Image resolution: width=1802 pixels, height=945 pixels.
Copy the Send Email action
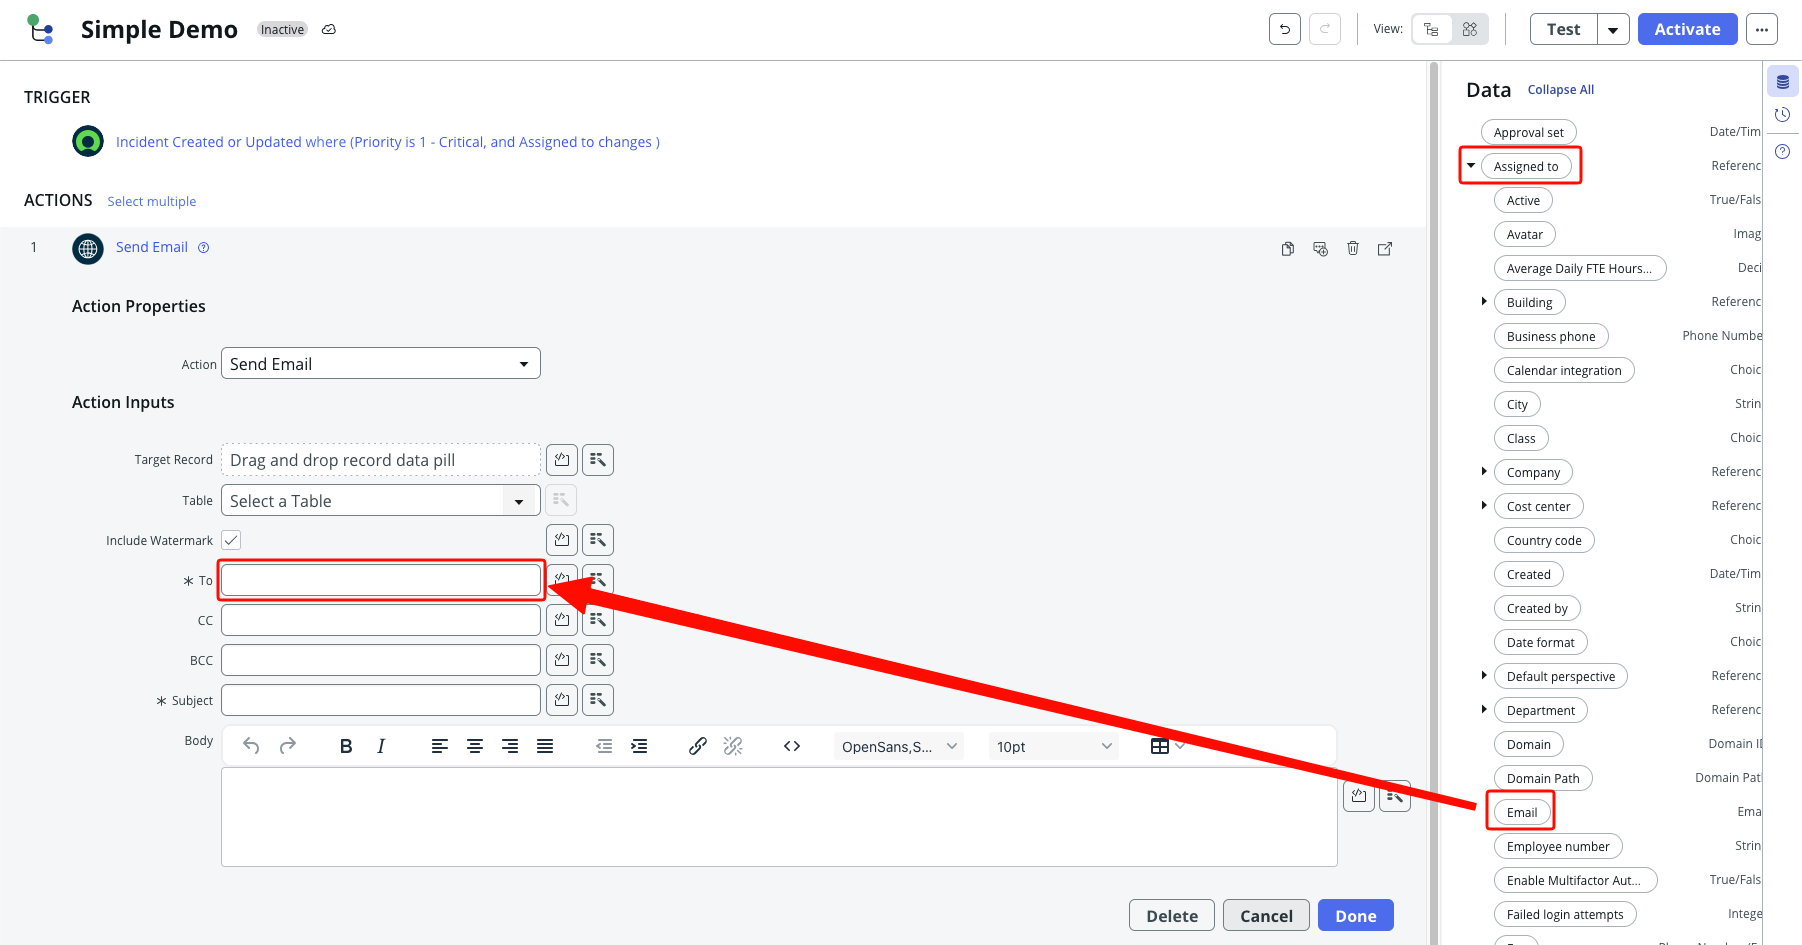(1288, 248)
